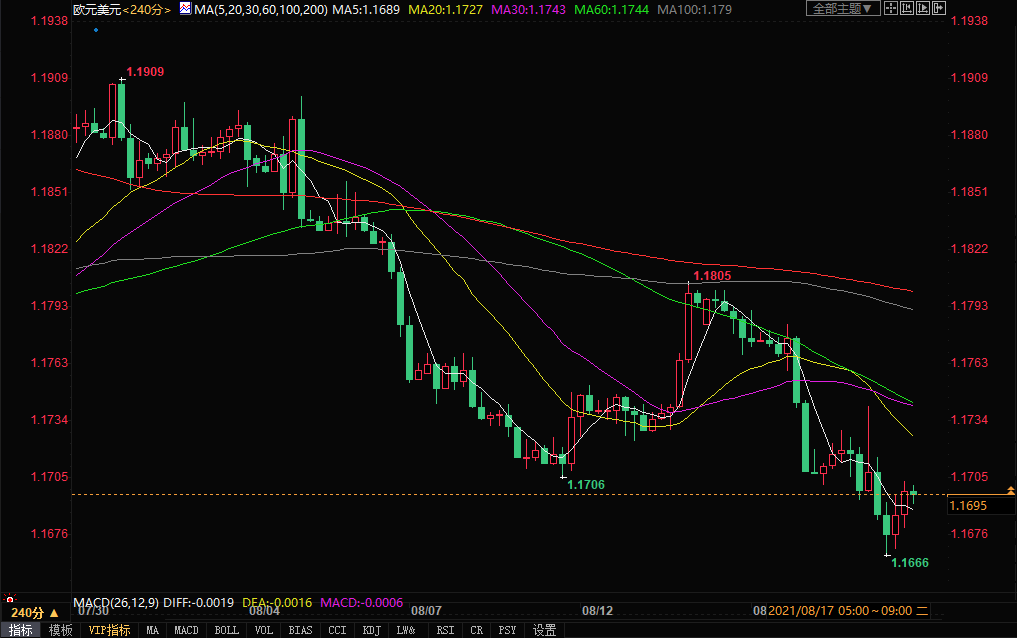Open the <240分> timeframe selector in the title

click(x=143, y=8)
